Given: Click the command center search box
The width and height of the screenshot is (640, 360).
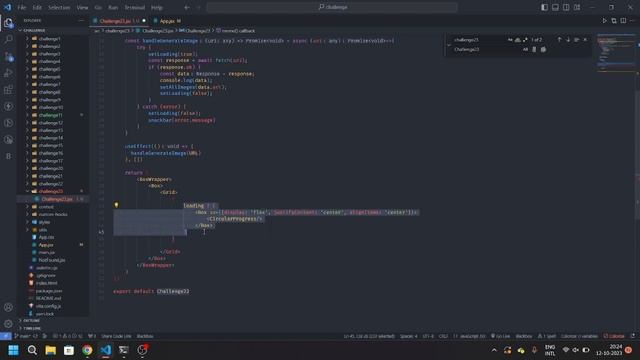Looking at the screenshot, I should [x=332, y=7].
